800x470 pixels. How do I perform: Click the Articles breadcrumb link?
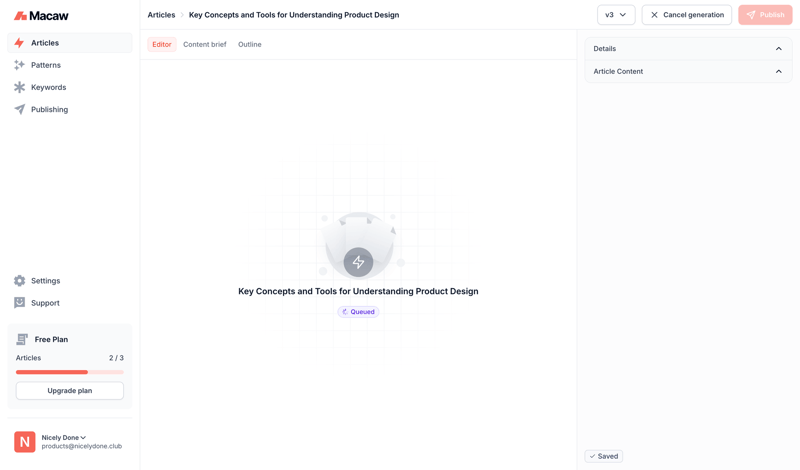[161, 15]
